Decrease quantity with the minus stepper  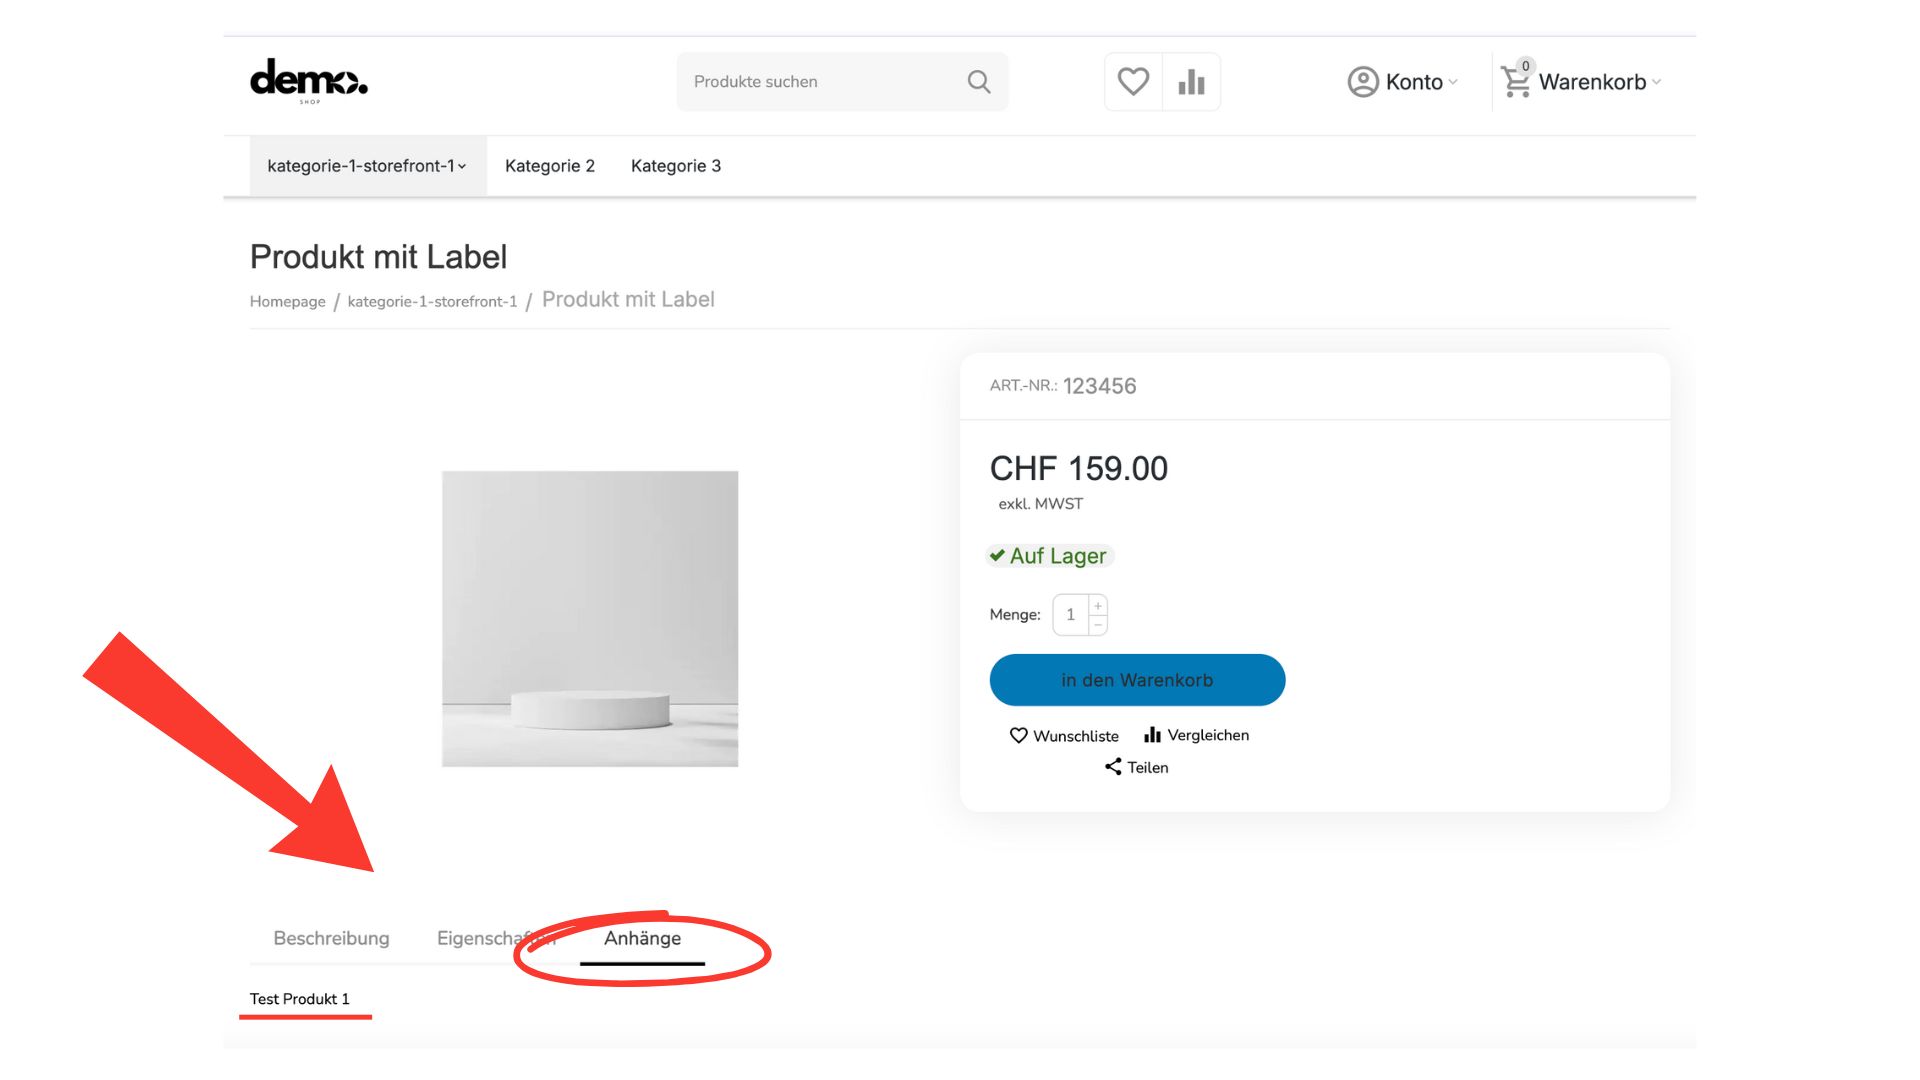click(x=1098, y=625)
